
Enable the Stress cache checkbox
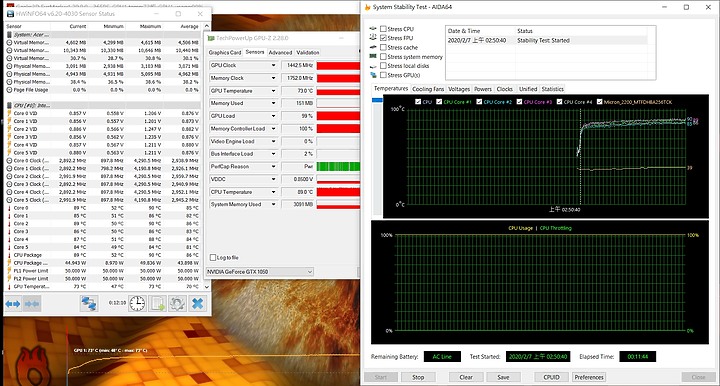[x=383, y=47]
